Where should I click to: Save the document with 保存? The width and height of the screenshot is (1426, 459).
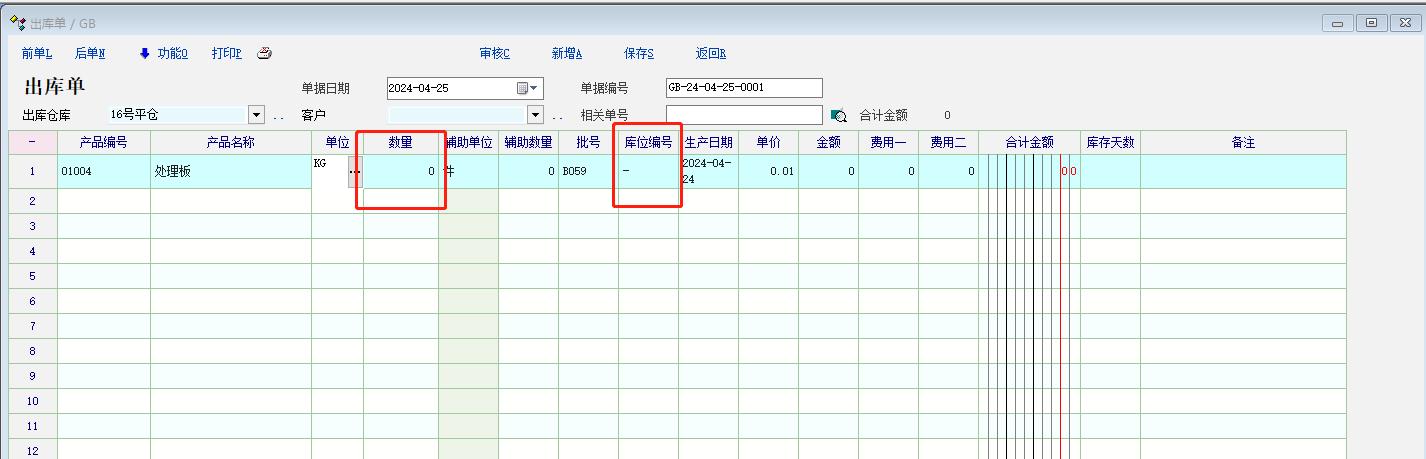tap(638, 54)
